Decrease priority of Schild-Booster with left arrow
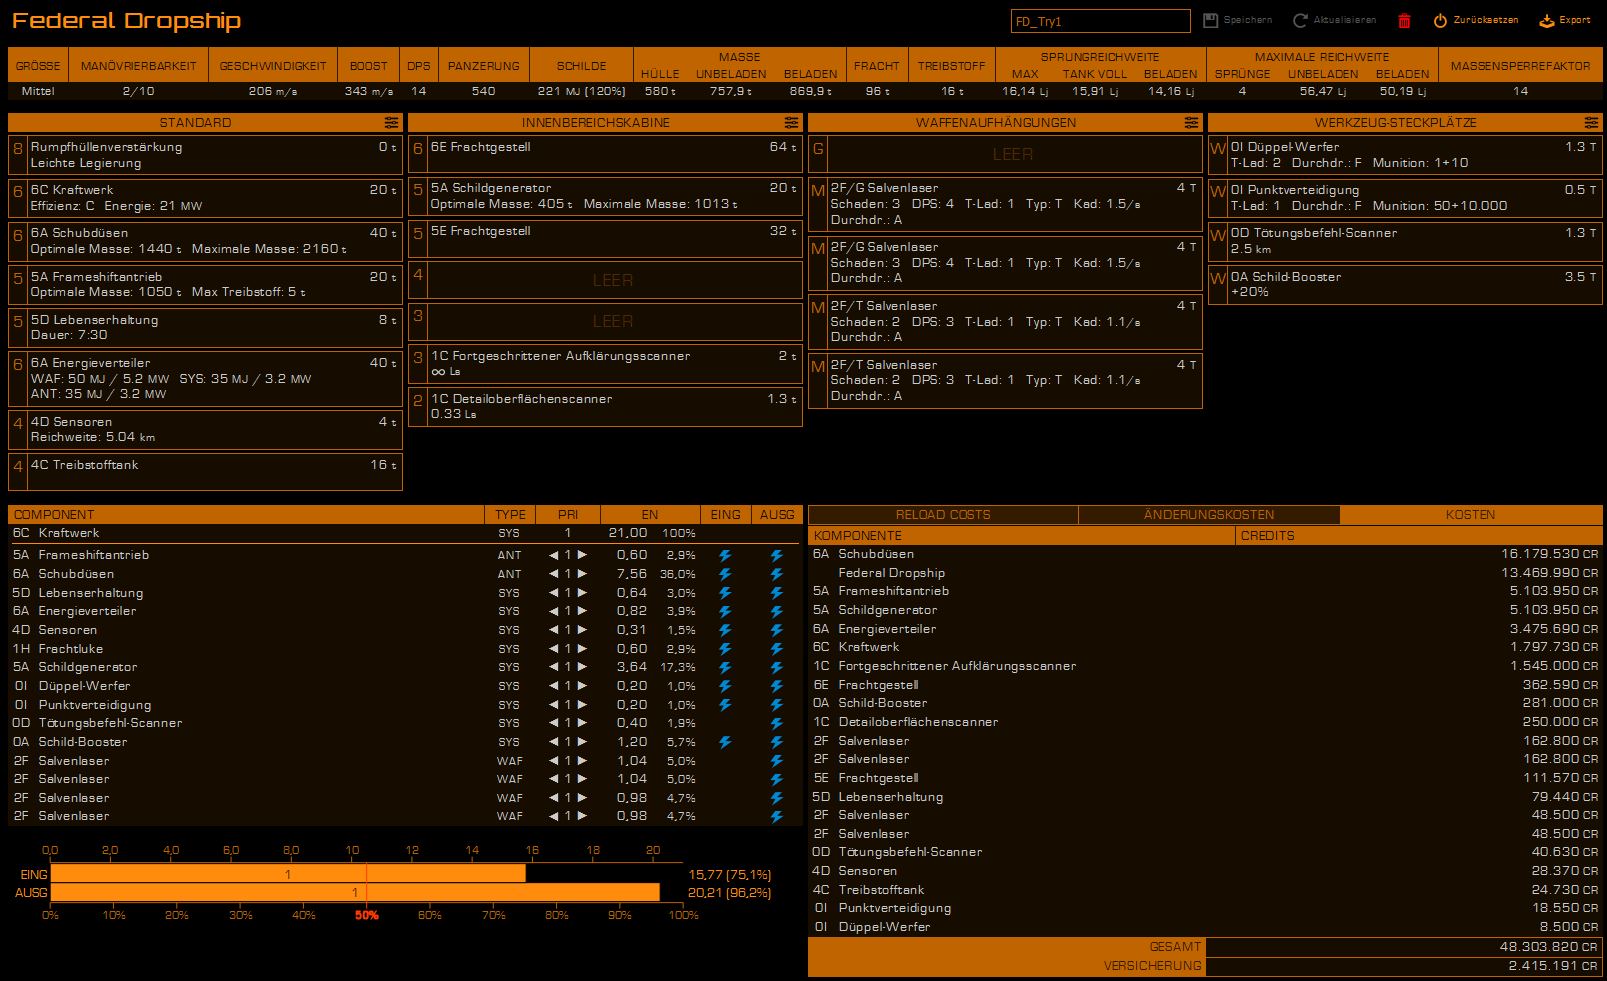Image resolution: width=1607 pixels, height=981 pixels. point(554,742)
